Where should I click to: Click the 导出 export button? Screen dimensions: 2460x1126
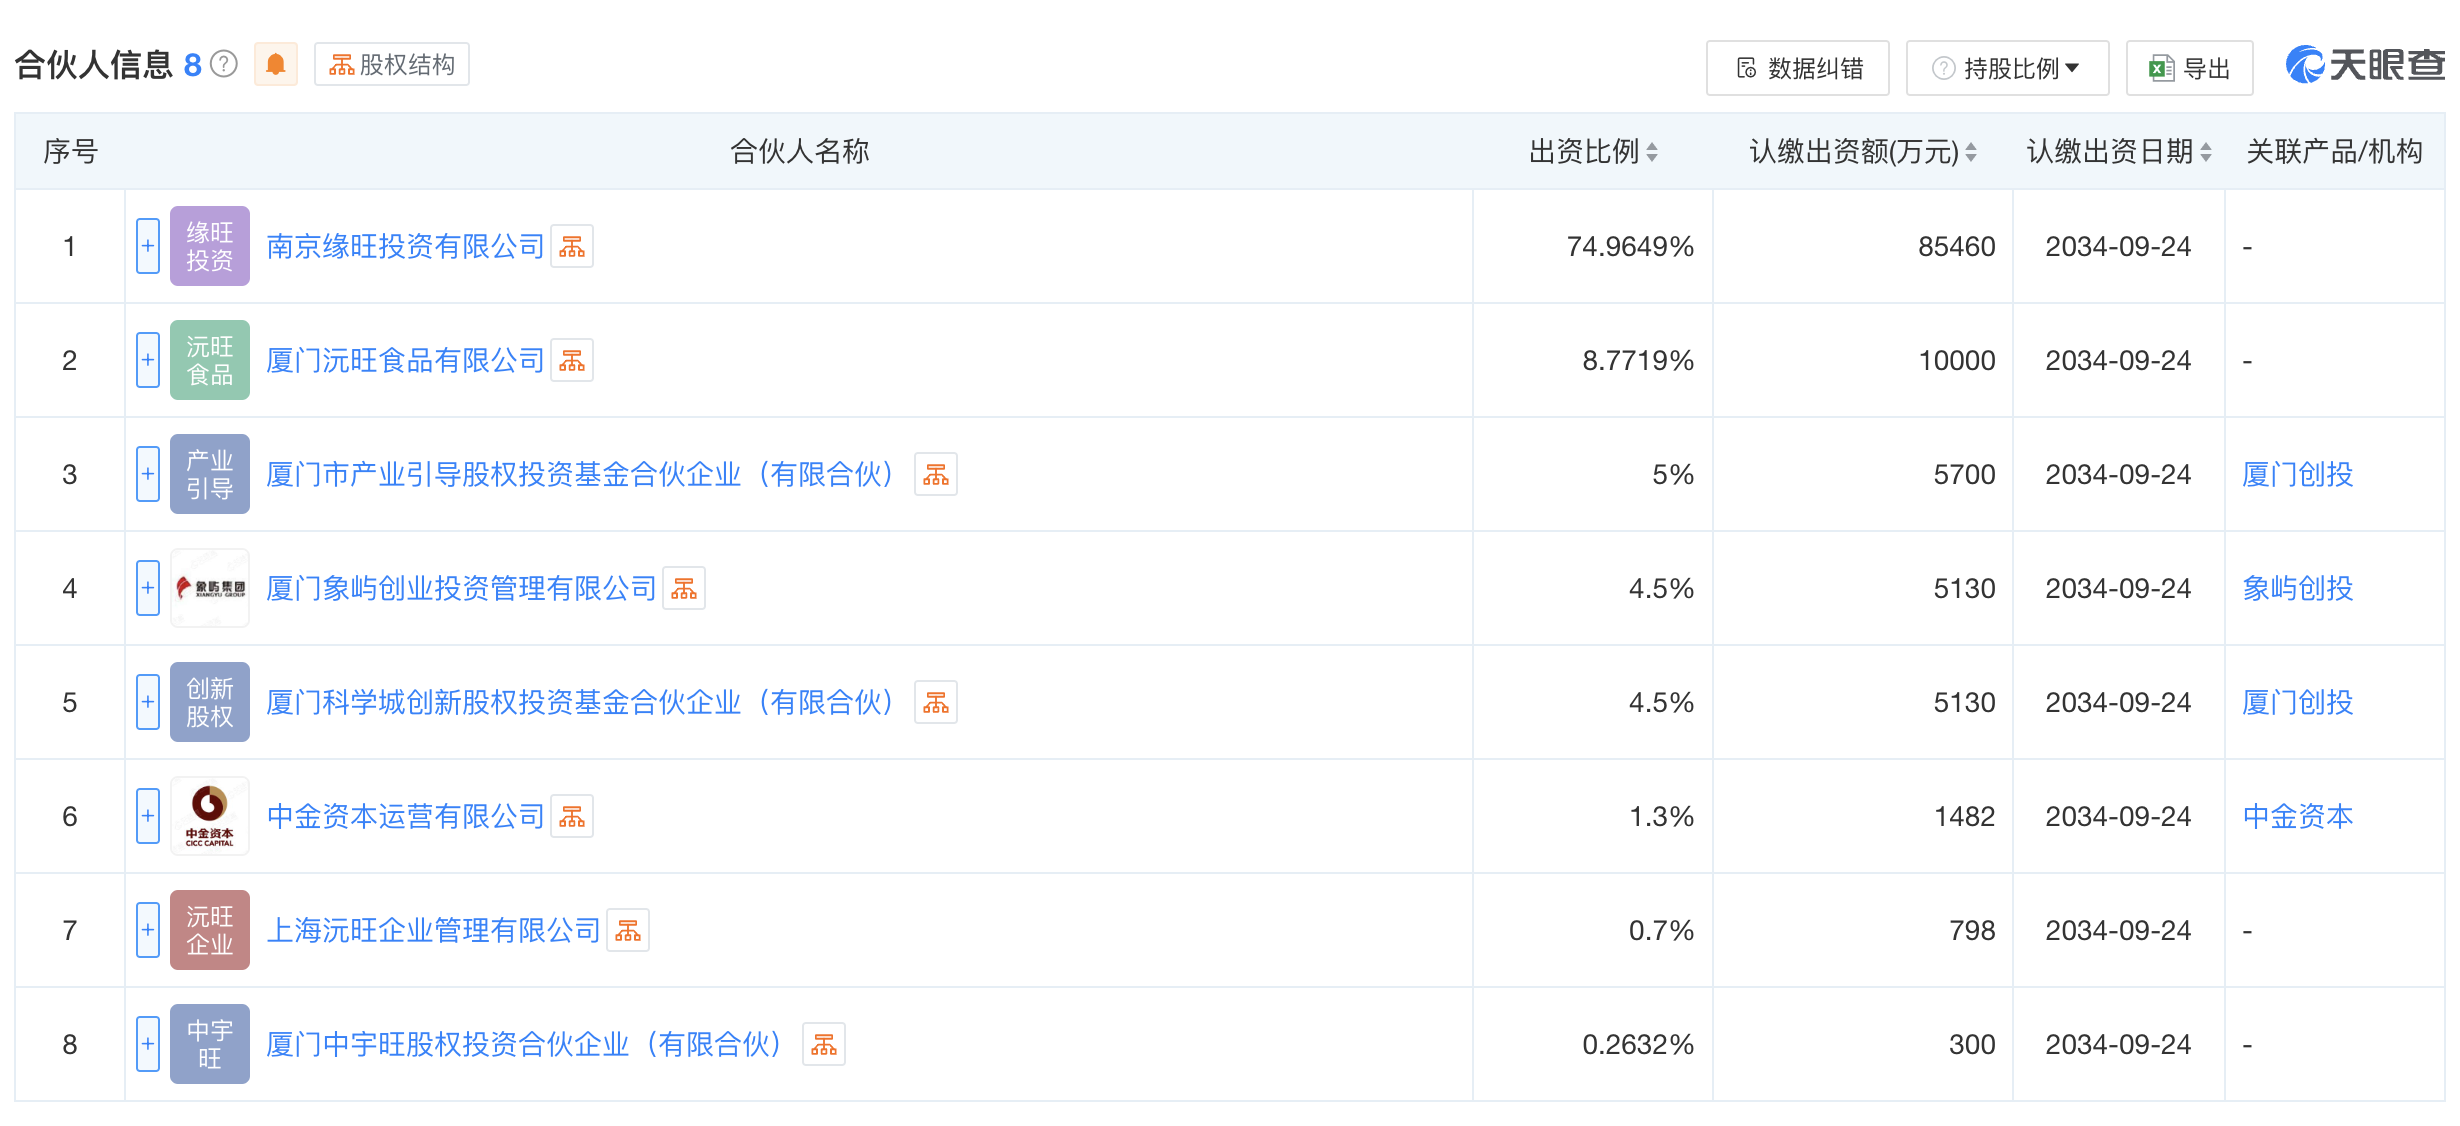click(2189, 68)
